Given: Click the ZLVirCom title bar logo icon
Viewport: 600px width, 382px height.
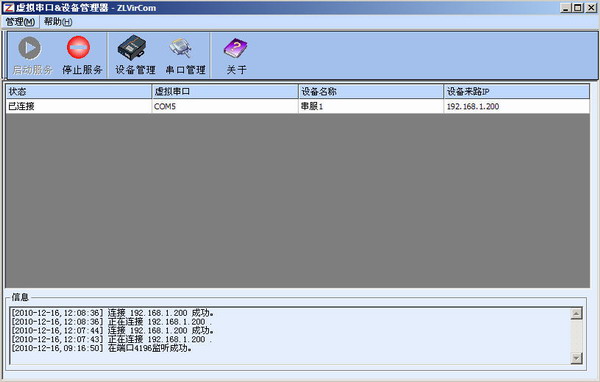Looking at the screenshot, I should pyautogui.click(x=8, y=8).
